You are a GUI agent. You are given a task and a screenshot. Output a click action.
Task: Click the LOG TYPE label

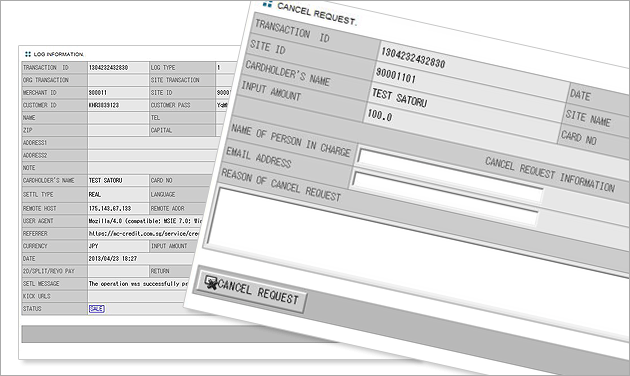[x=163, y=67]
